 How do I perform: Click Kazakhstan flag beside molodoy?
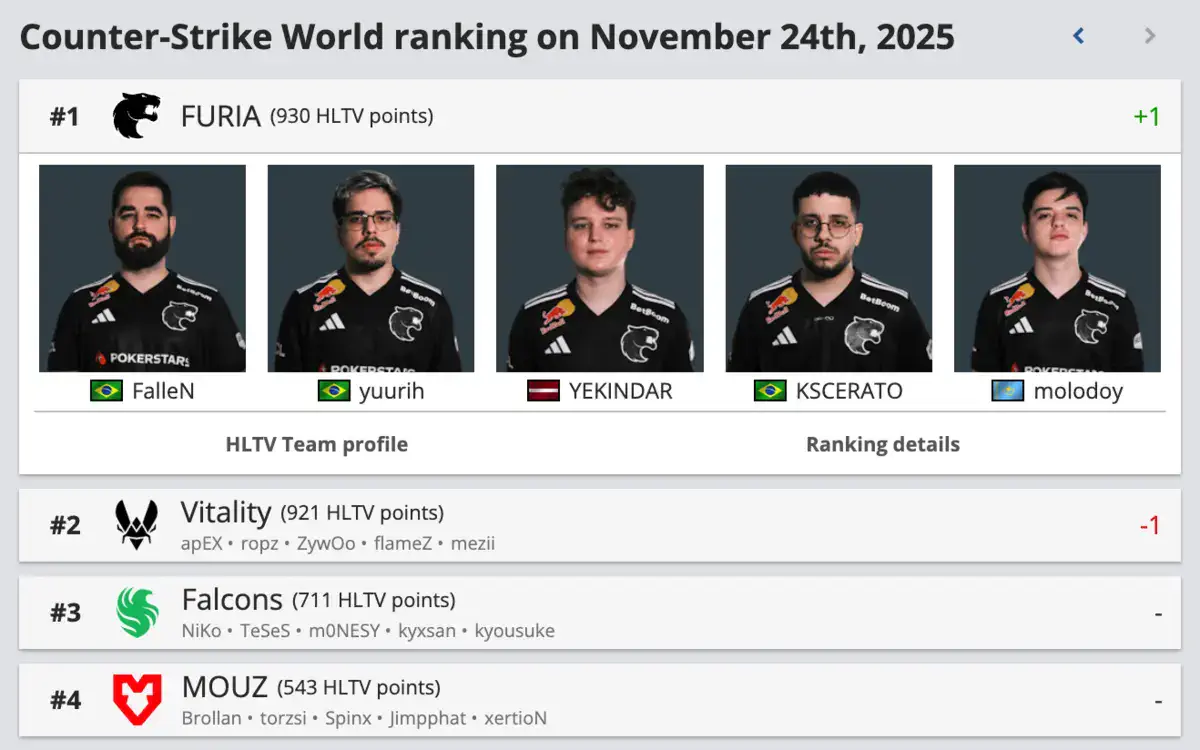(x=1007, y=390)
